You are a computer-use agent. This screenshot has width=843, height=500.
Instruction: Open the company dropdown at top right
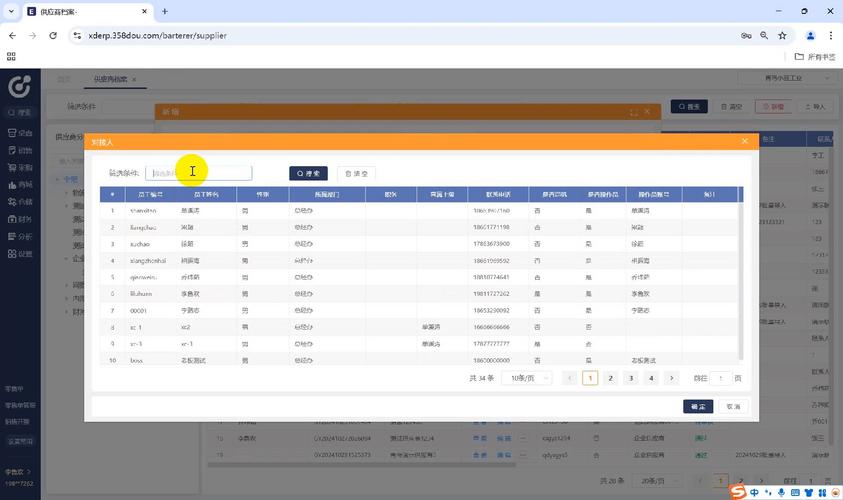click(x=786, y=78)
